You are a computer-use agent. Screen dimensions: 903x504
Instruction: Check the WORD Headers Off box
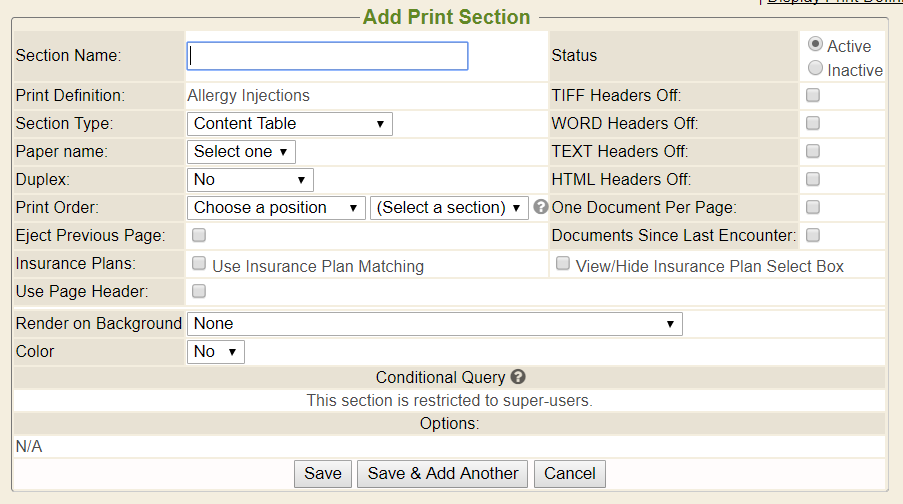[813, 123]
